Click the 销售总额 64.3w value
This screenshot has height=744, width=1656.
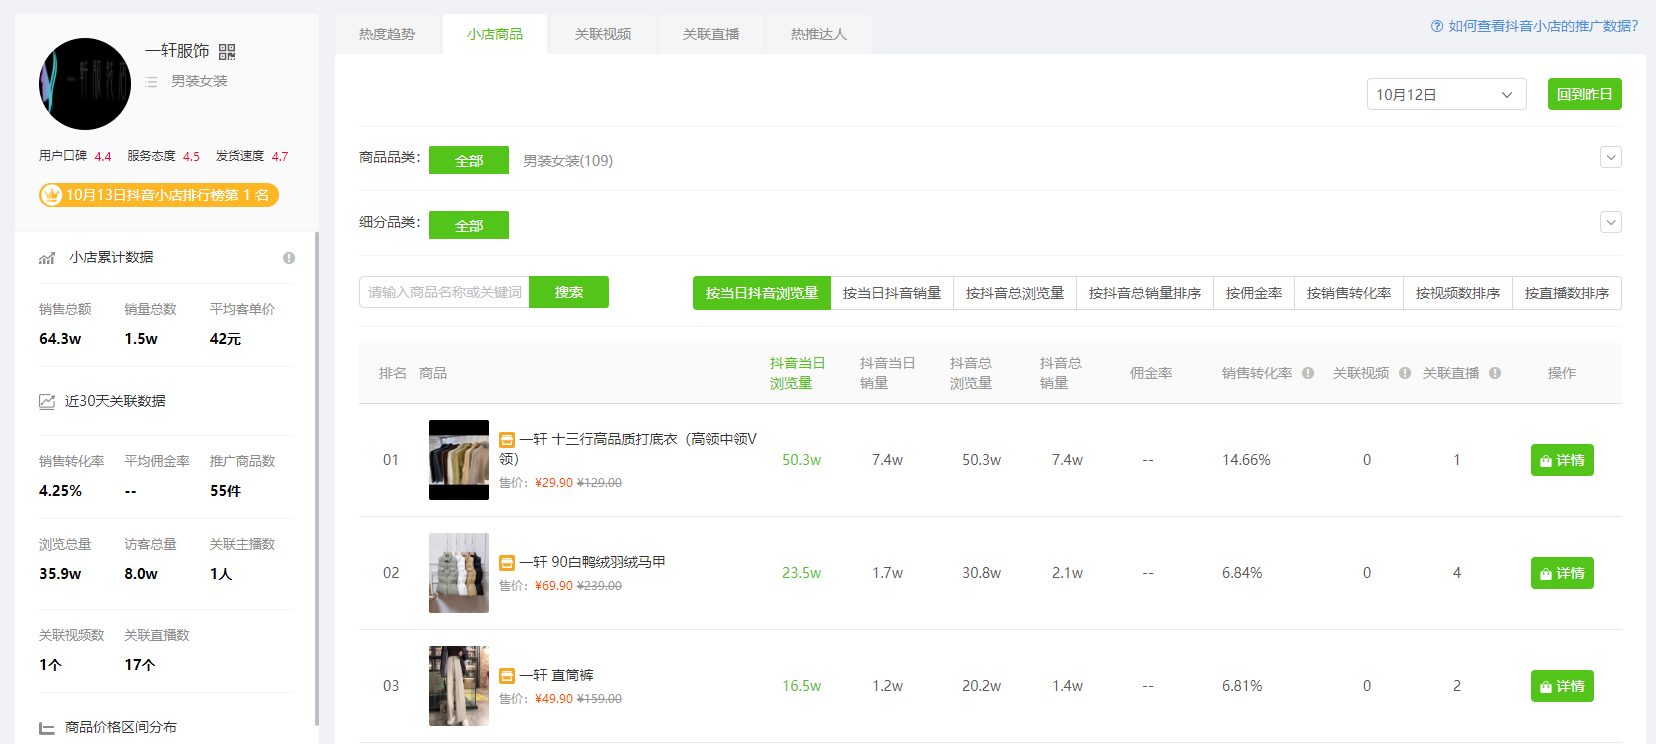tap(60, 339)
